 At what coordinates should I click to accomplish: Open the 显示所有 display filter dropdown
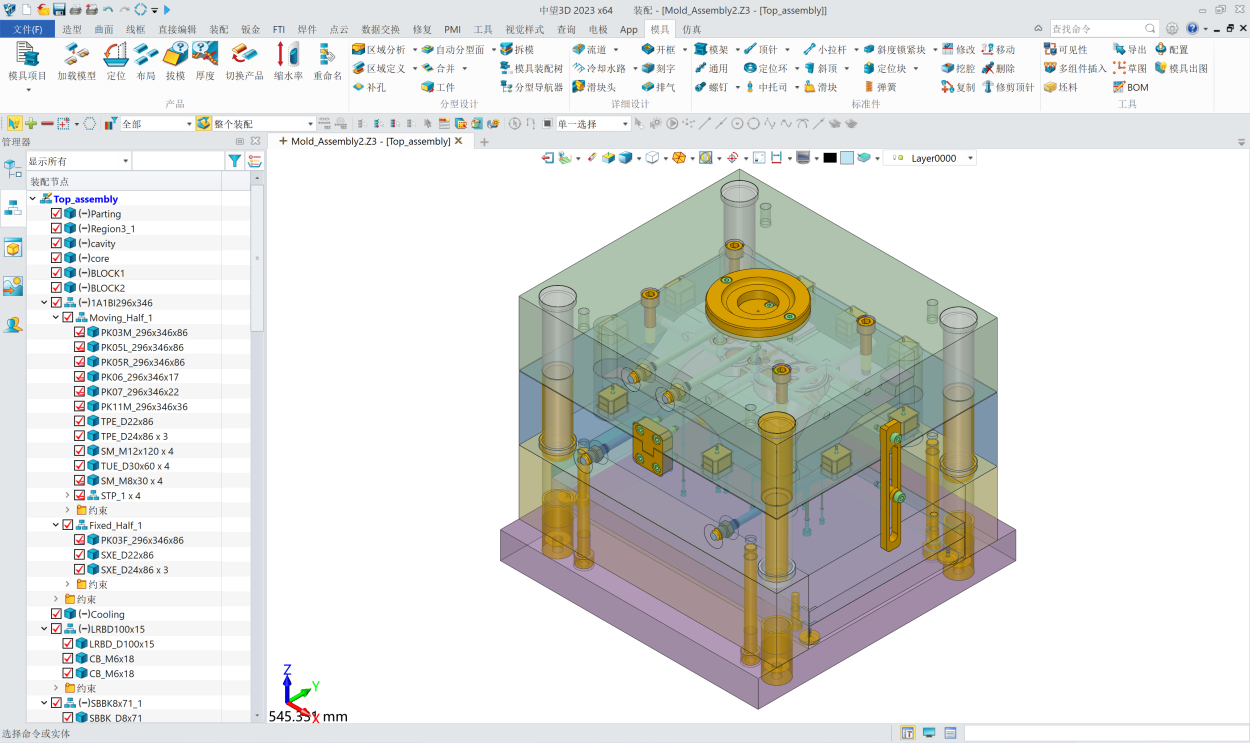(79, 161)
